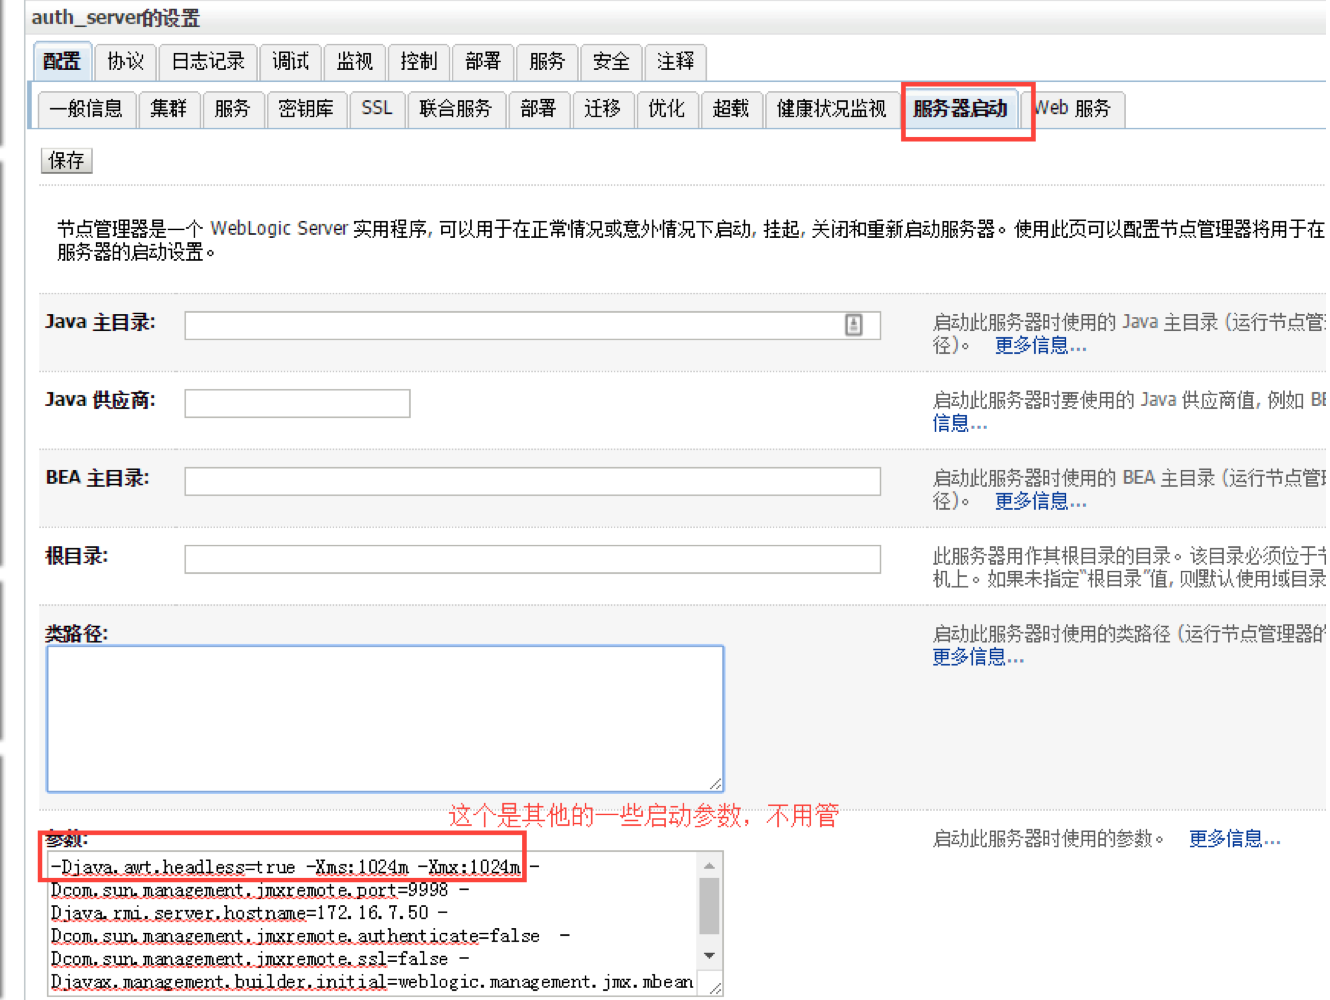This screenshot has width=1330, height=1000.
Task: Open the top-row 服务 tab
Action: click(x=547, y=62)
